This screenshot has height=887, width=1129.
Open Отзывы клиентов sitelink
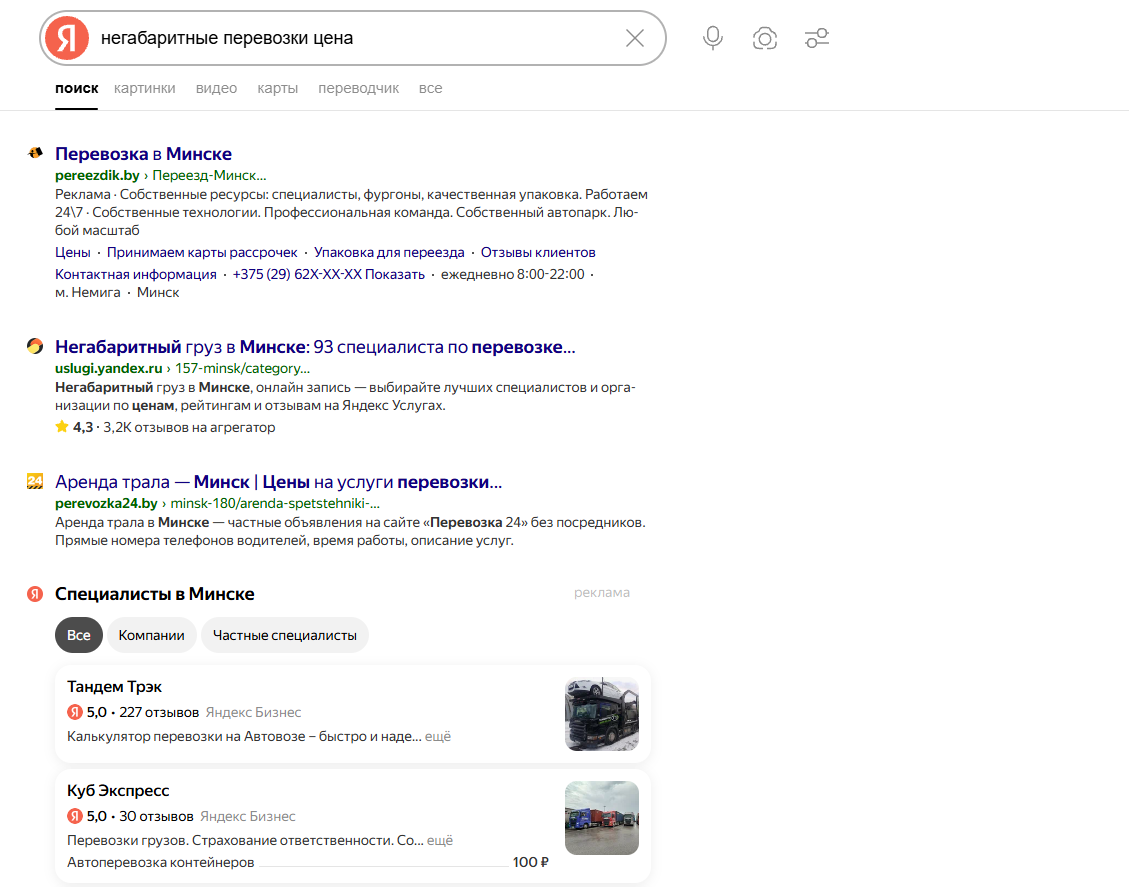click(x=538, y=252)
